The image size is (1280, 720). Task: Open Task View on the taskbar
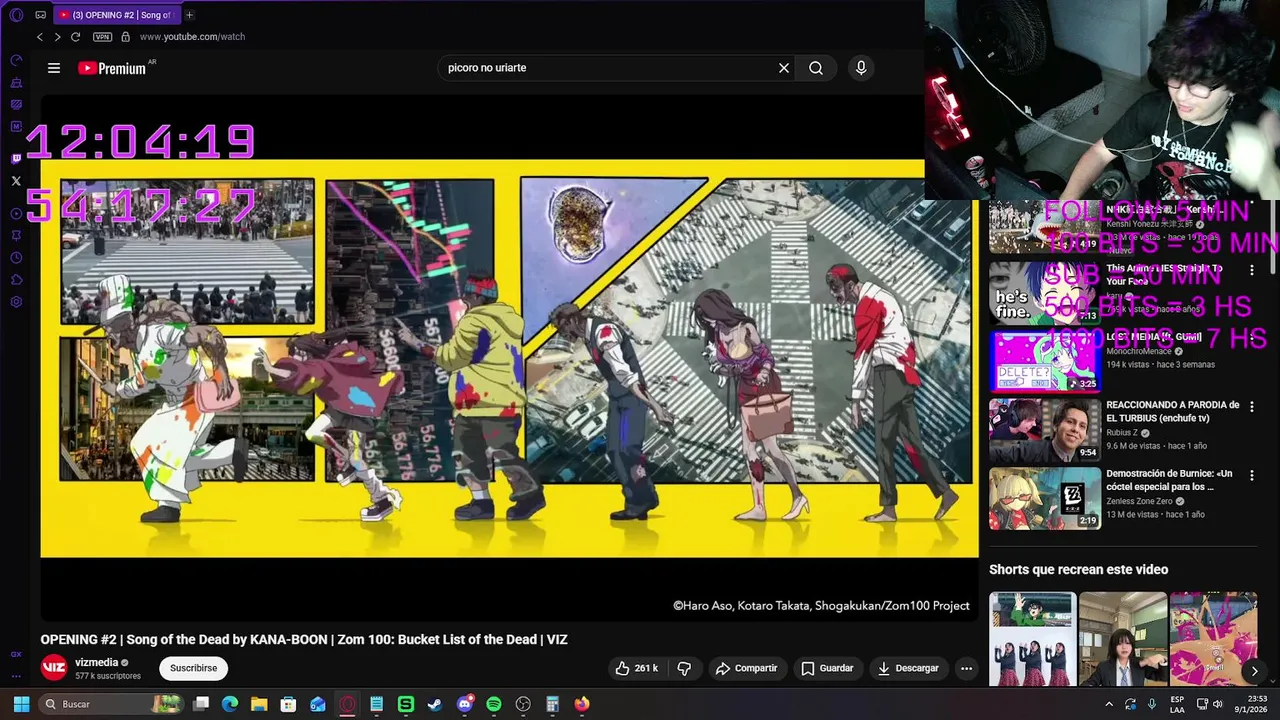point(201,704)
